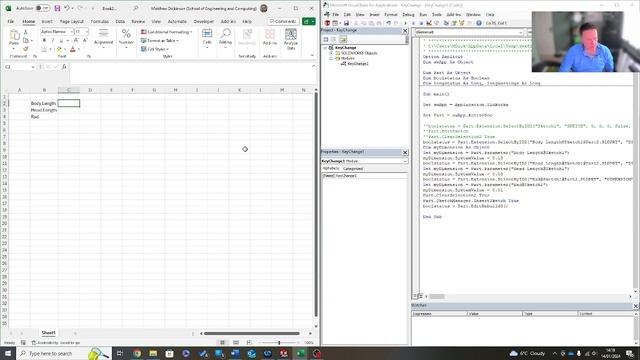Click the Insert Function fx icon

(x=64, y=67)
